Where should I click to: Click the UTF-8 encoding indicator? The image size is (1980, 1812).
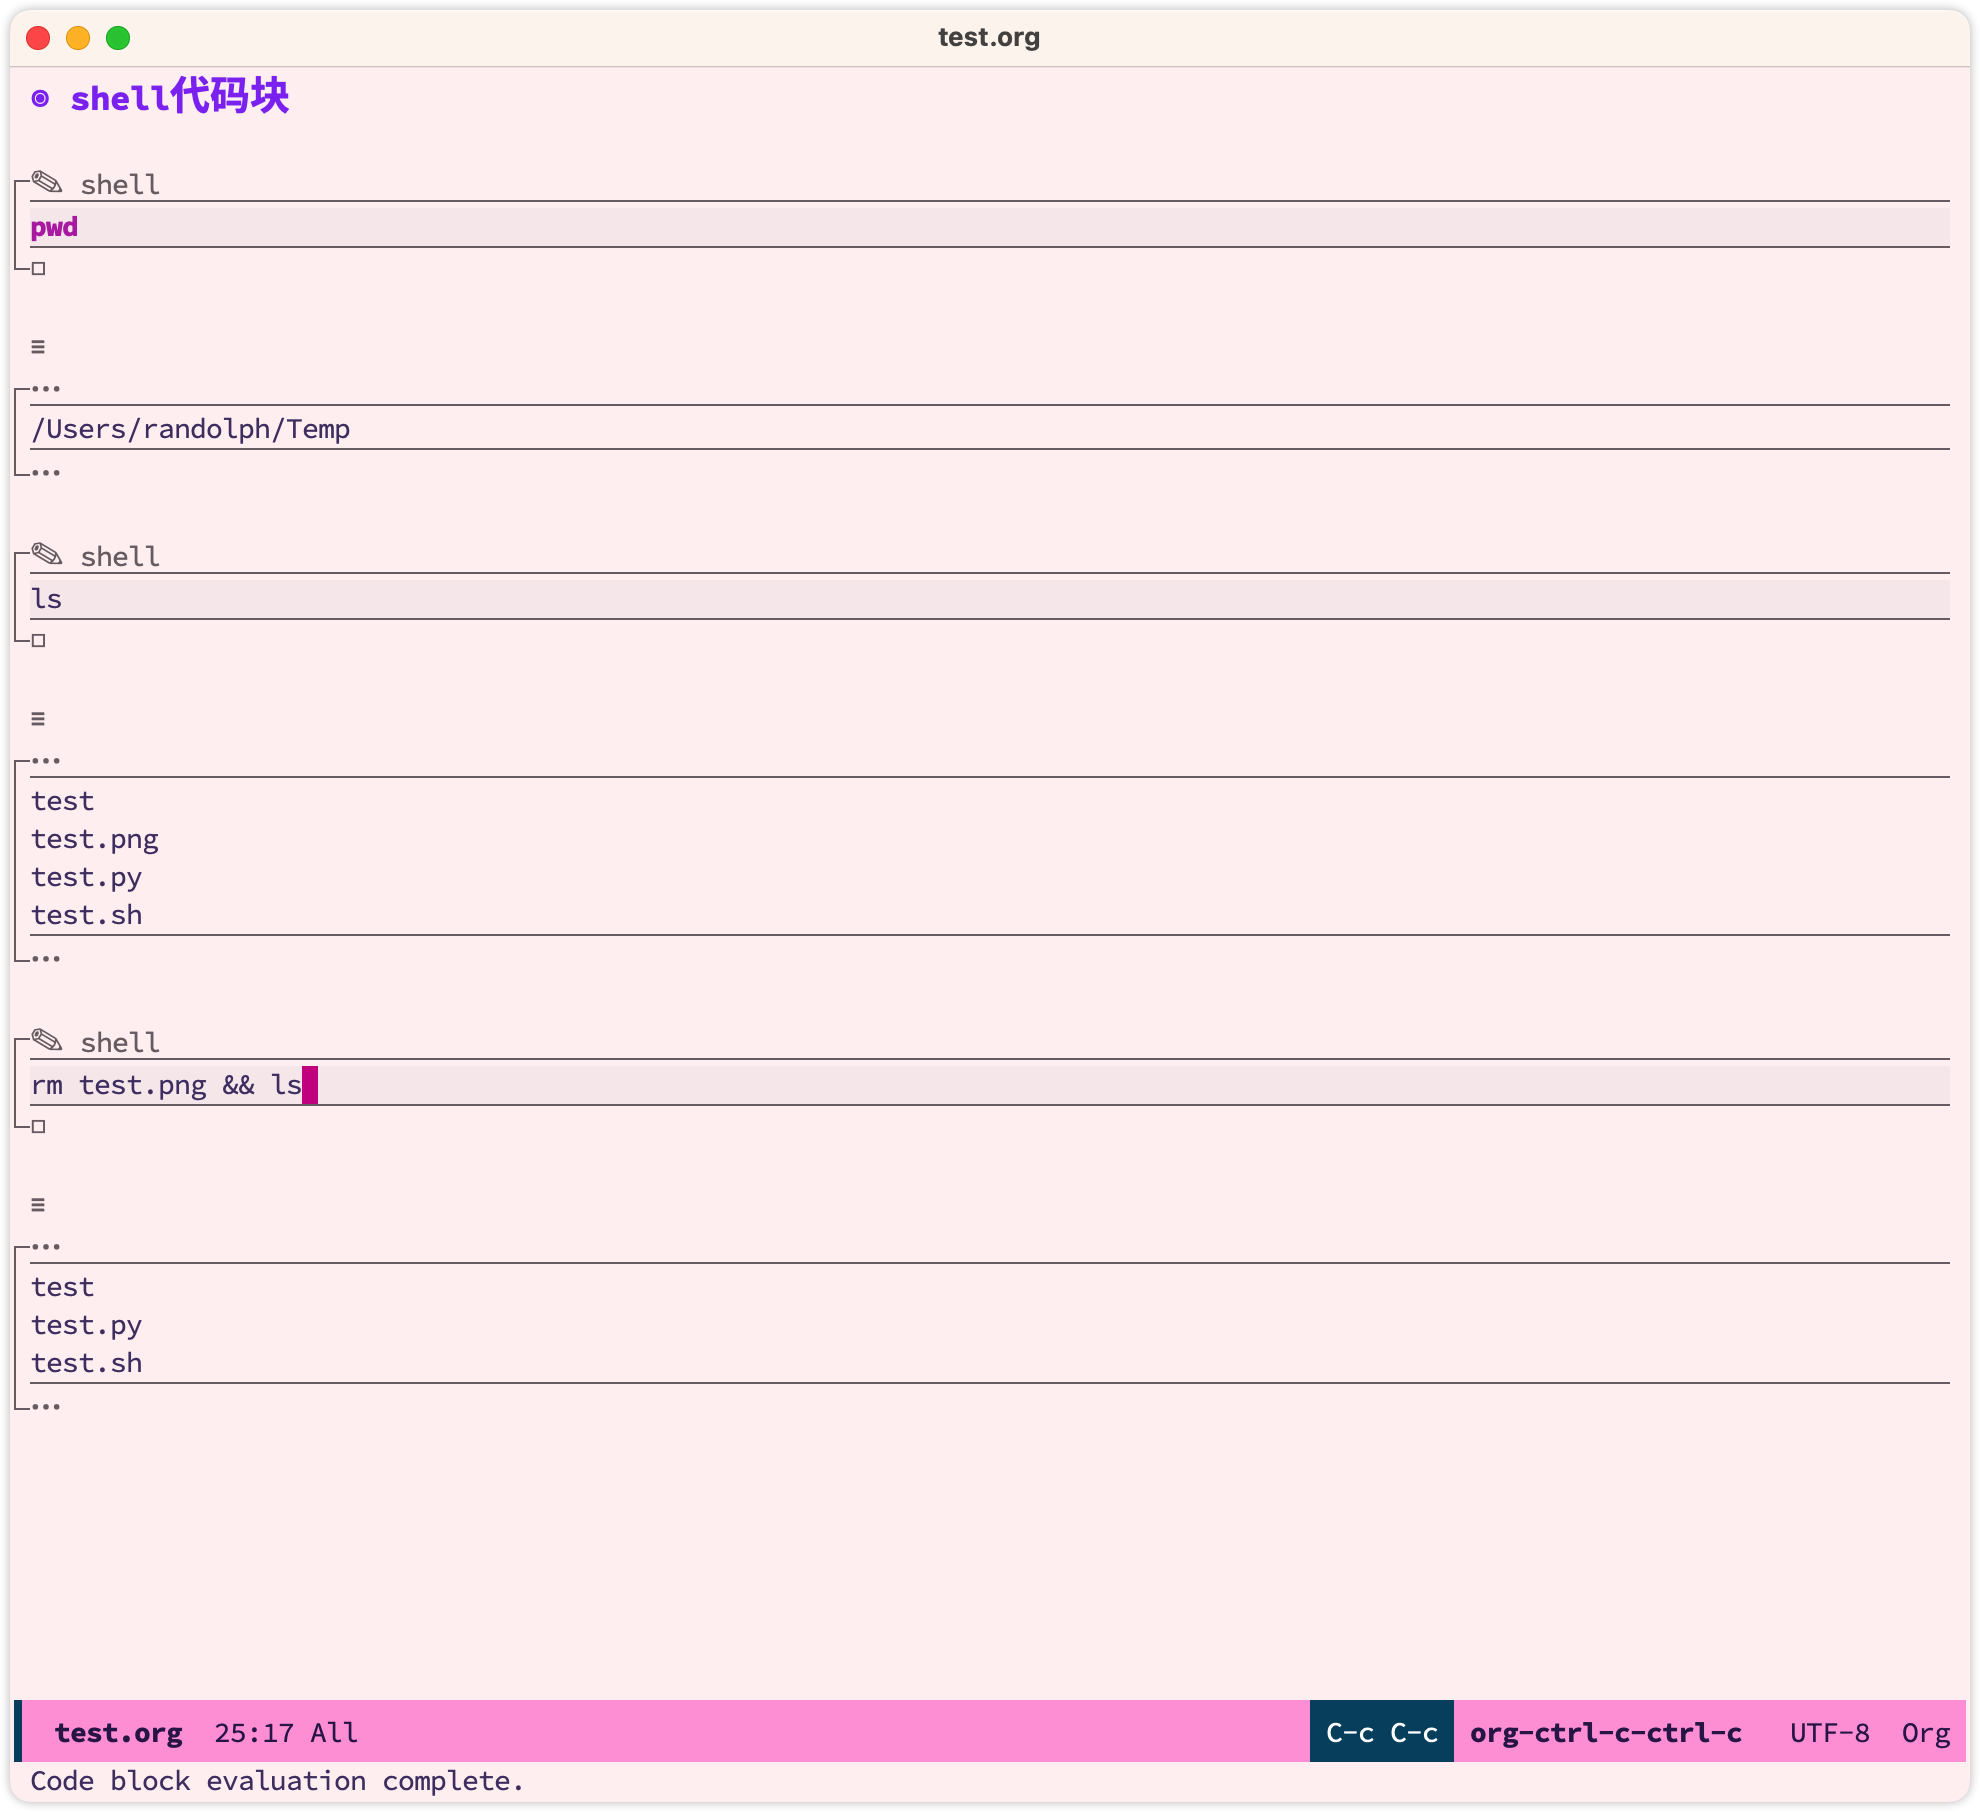coord(1830,1733)
